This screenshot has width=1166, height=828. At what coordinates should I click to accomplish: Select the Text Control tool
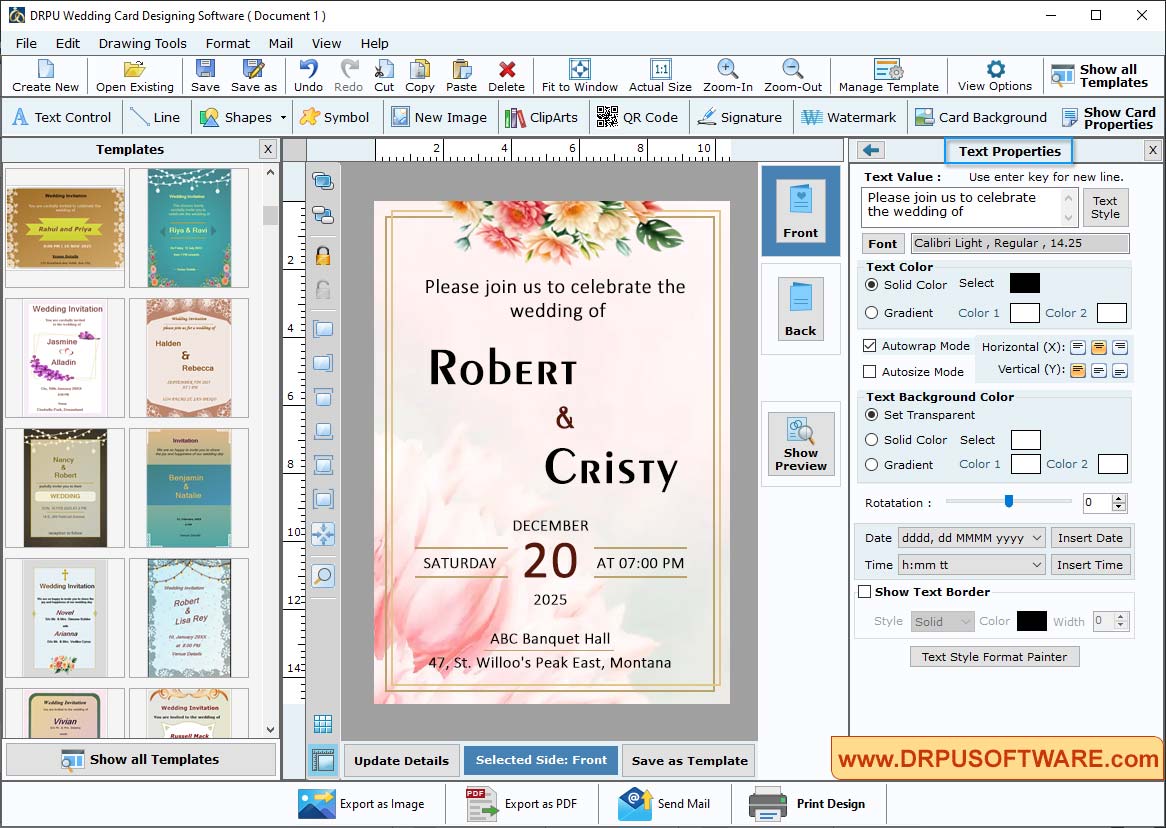(x=62, y=116)
